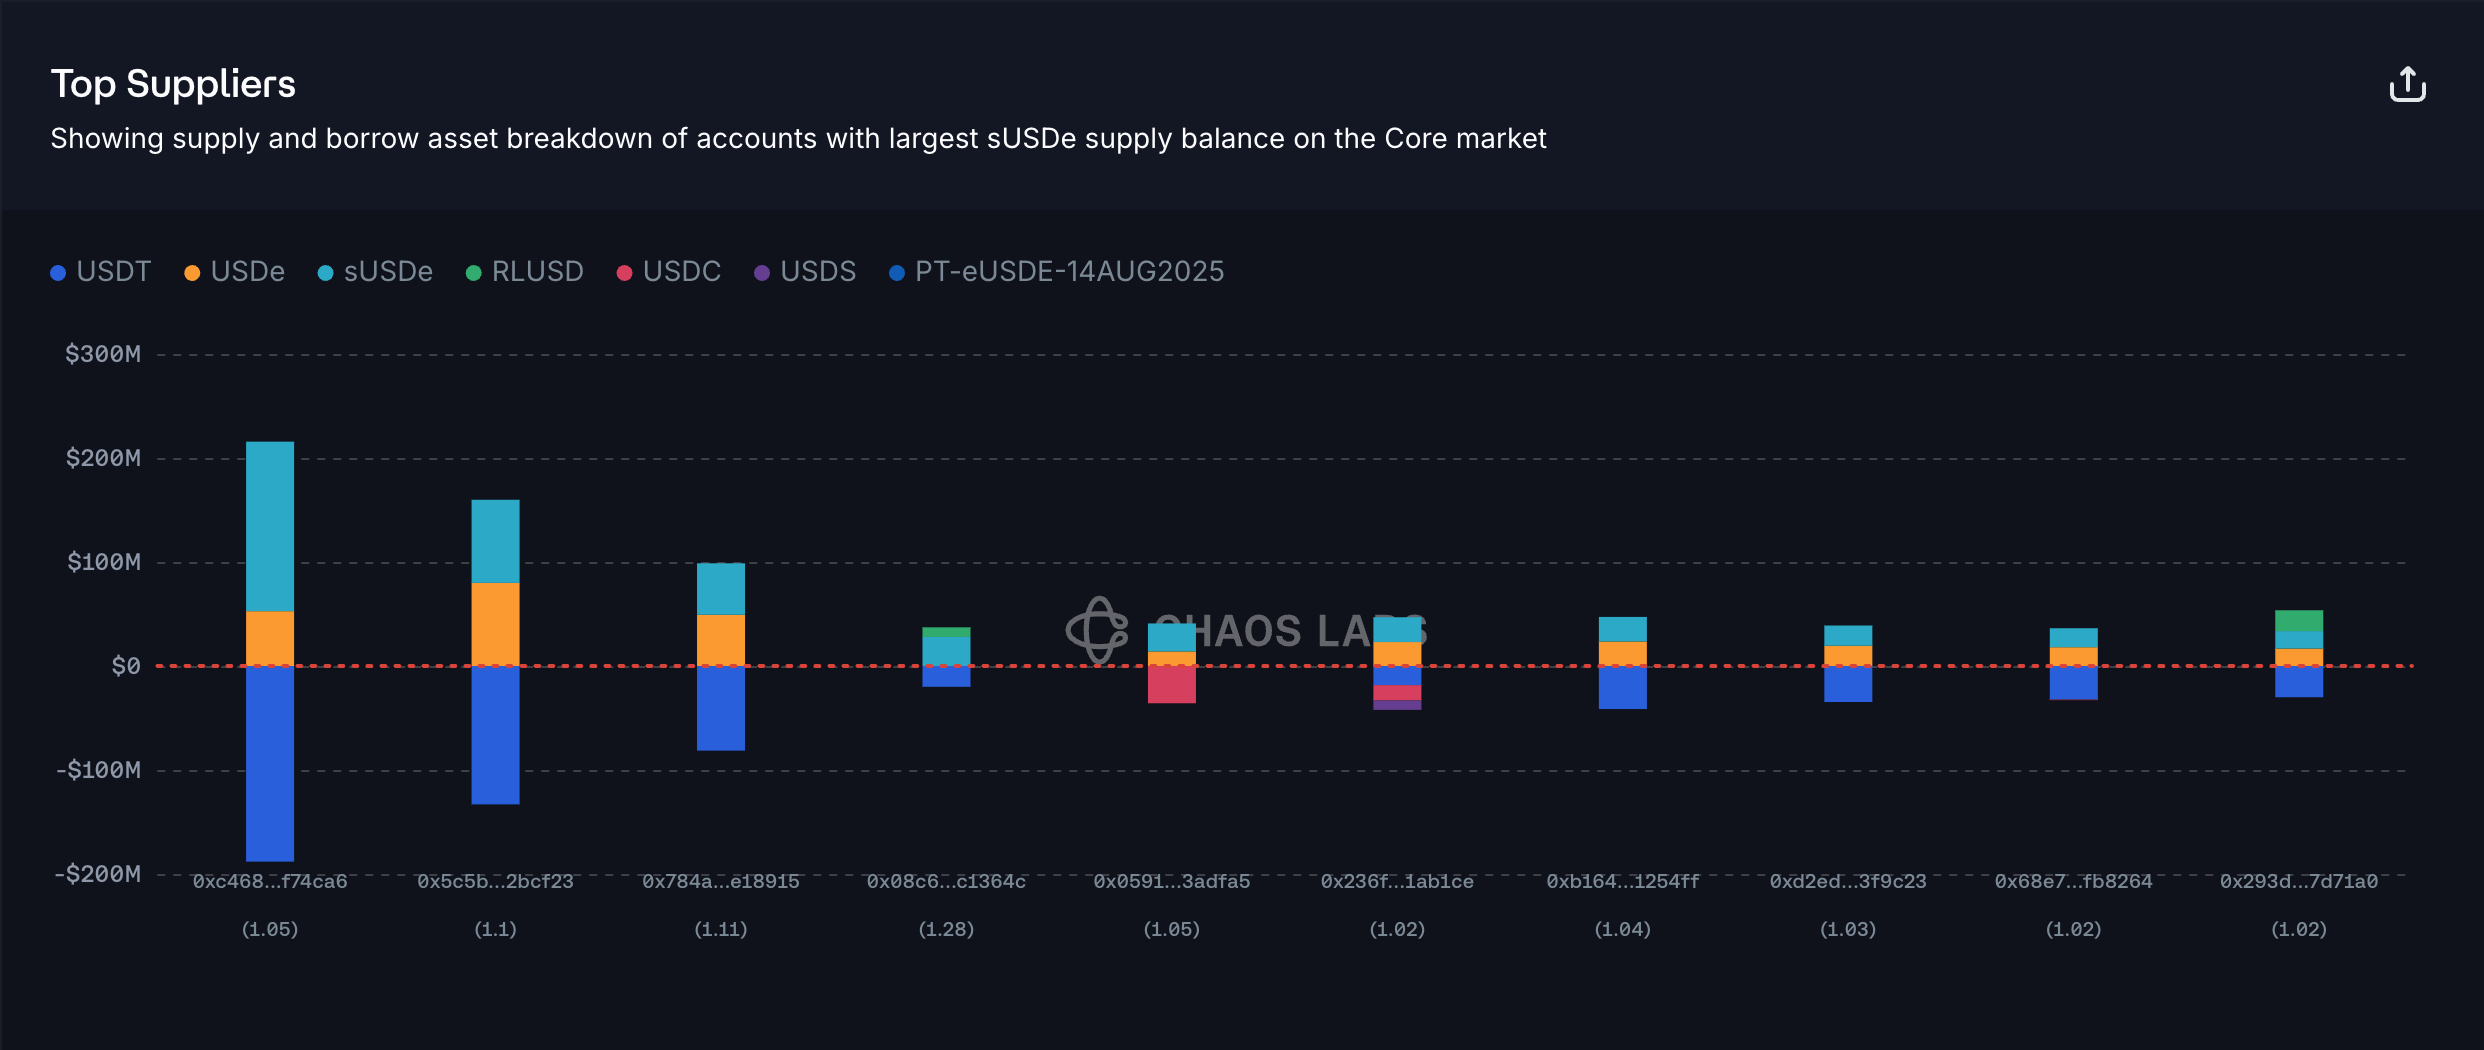Select the teal sUSDe segment of 0x5c5b...2bcf23 bar
This screenshot has width=2484, height=1050.
(x=495, y=542)
